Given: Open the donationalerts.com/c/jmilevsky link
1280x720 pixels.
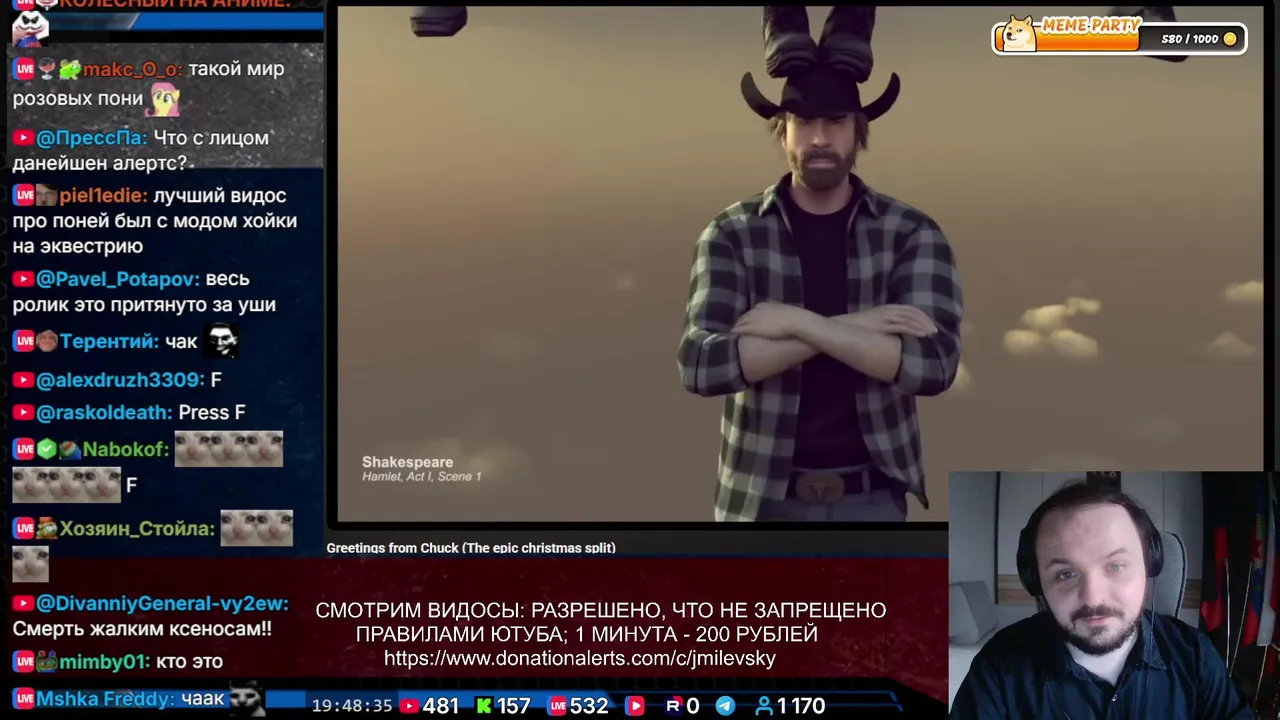Looking at the screenshot, I should tap(580, 658).
